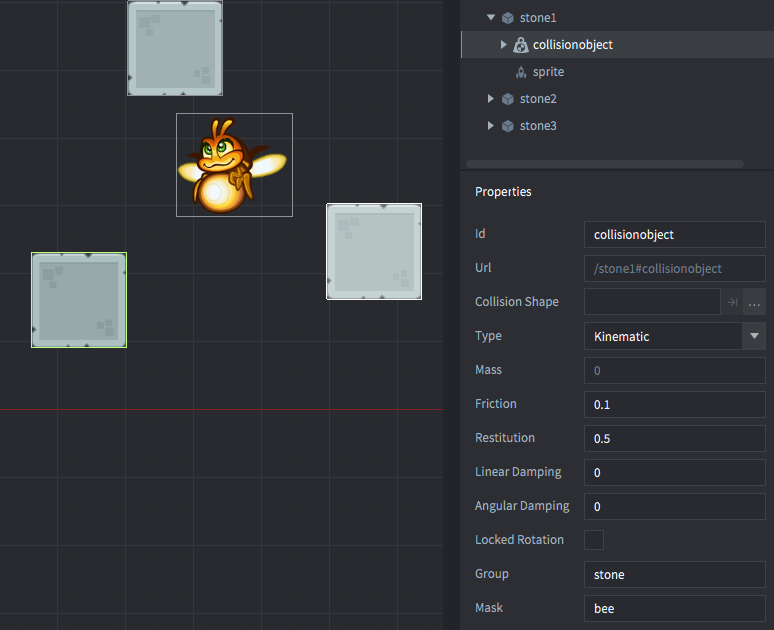This screenshot has height=630, width=774.
Task: Select the sprite item in outline
Action: (x=548, y=72)
